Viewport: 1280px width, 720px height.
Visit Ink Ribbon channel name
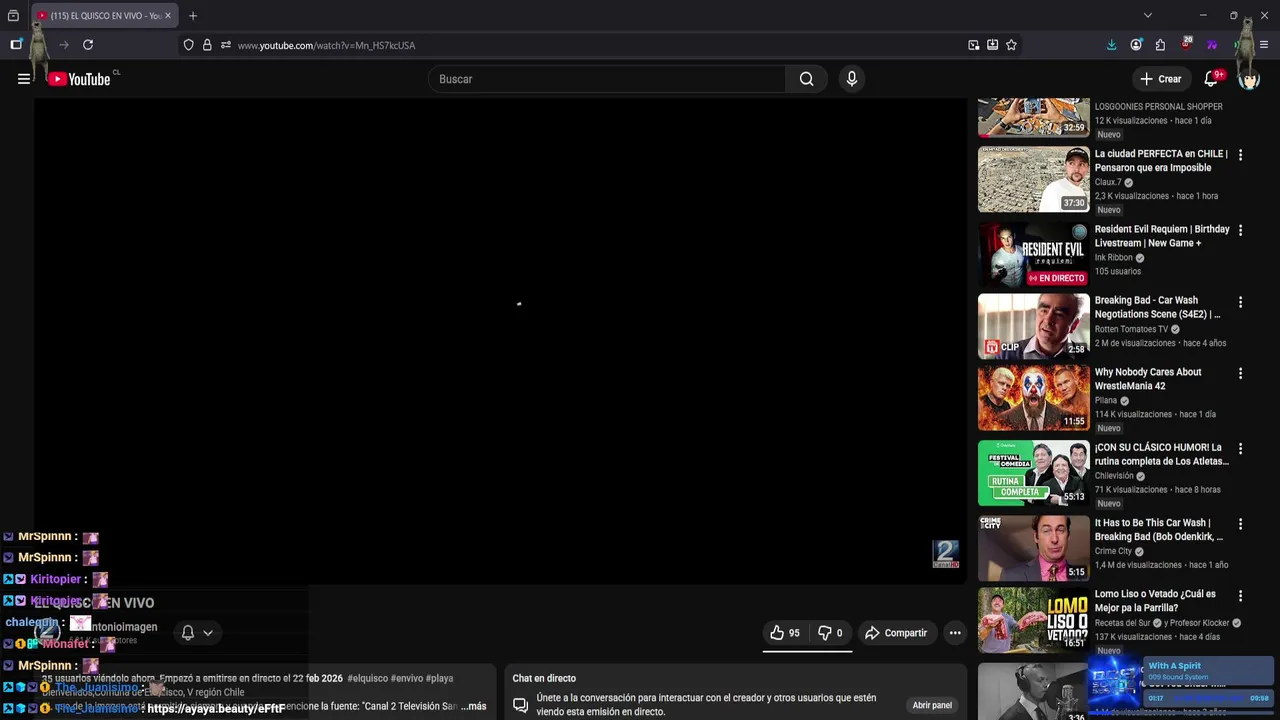(1113, 258)
